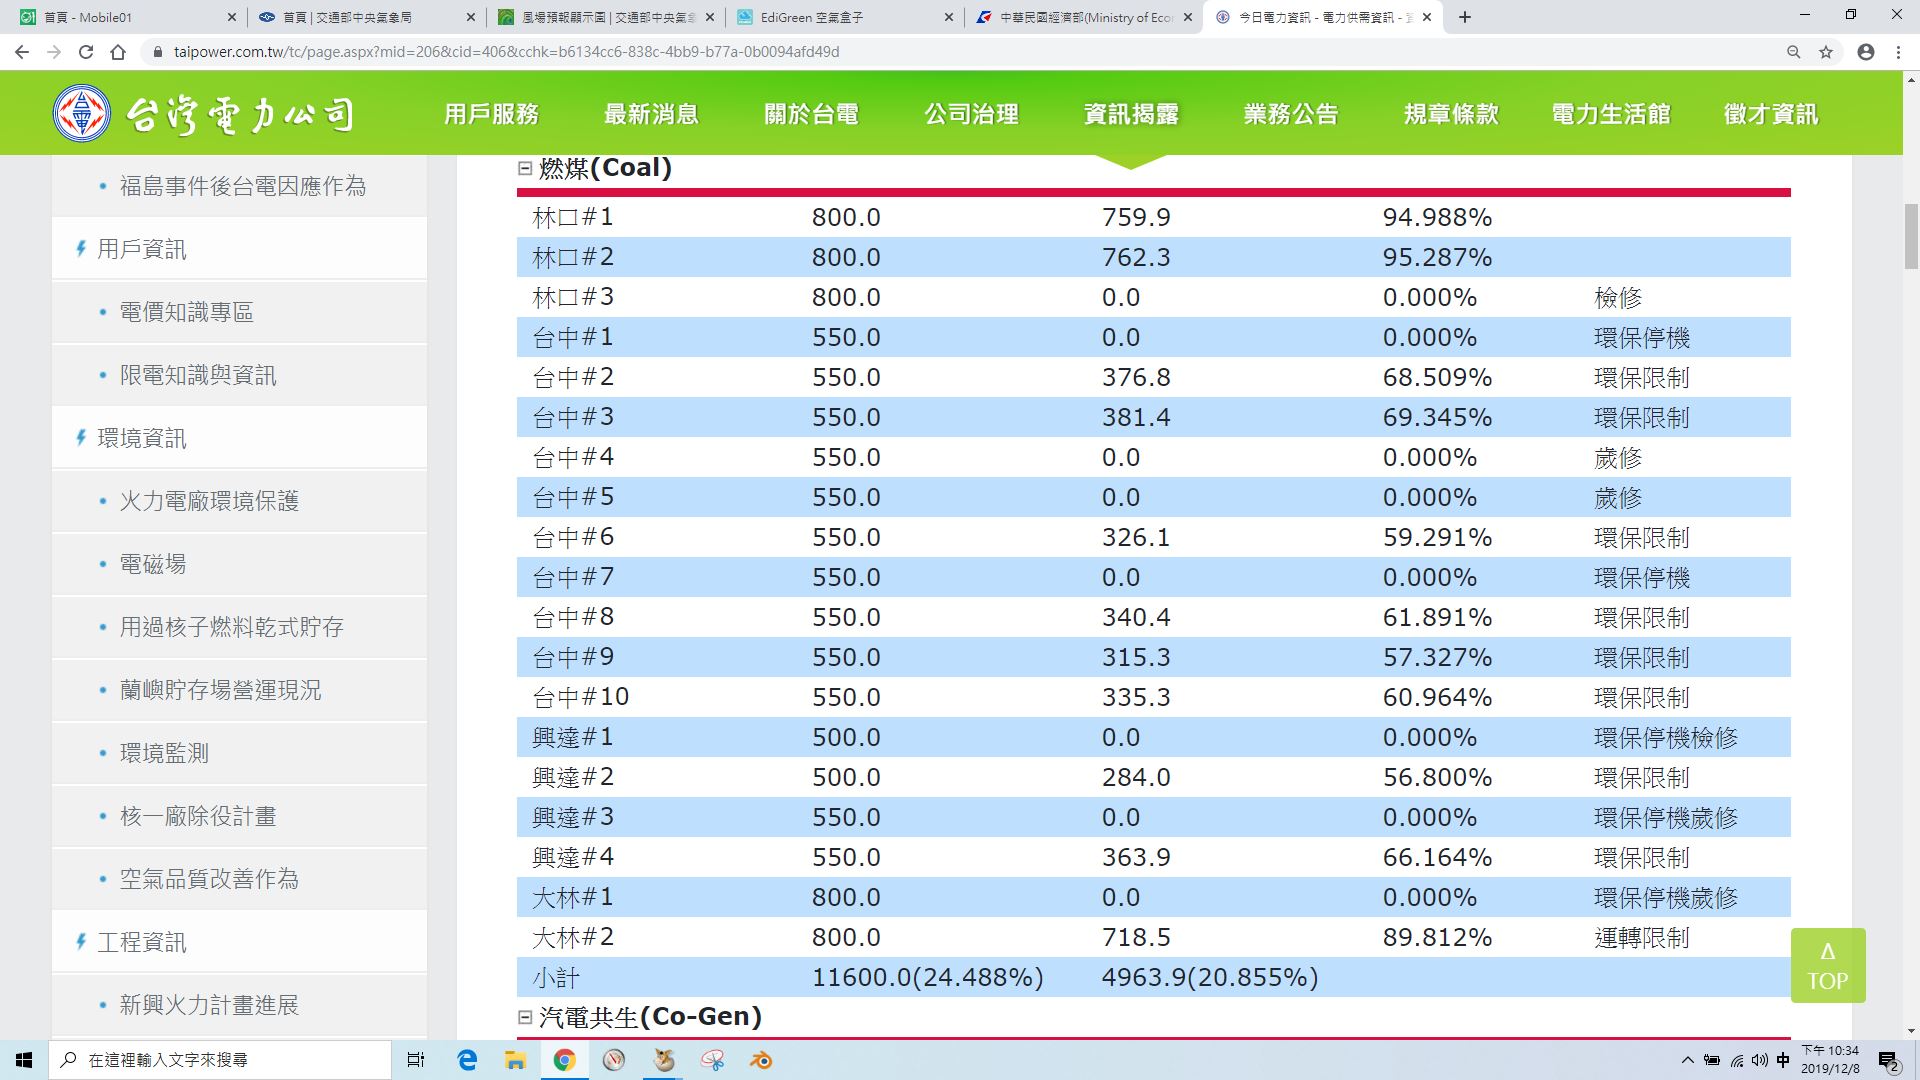Click the 大林#2 output value 718.5
Screen dimensions: 1920x1080
coord(1136,937)
